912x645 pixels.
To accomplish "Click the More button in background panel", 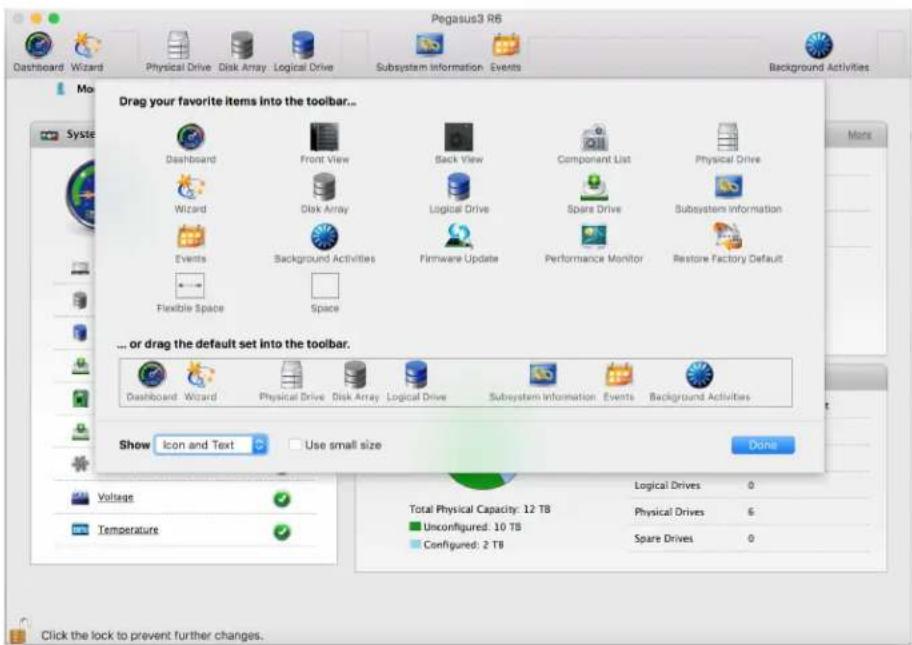I will click(x=859, y=135).
